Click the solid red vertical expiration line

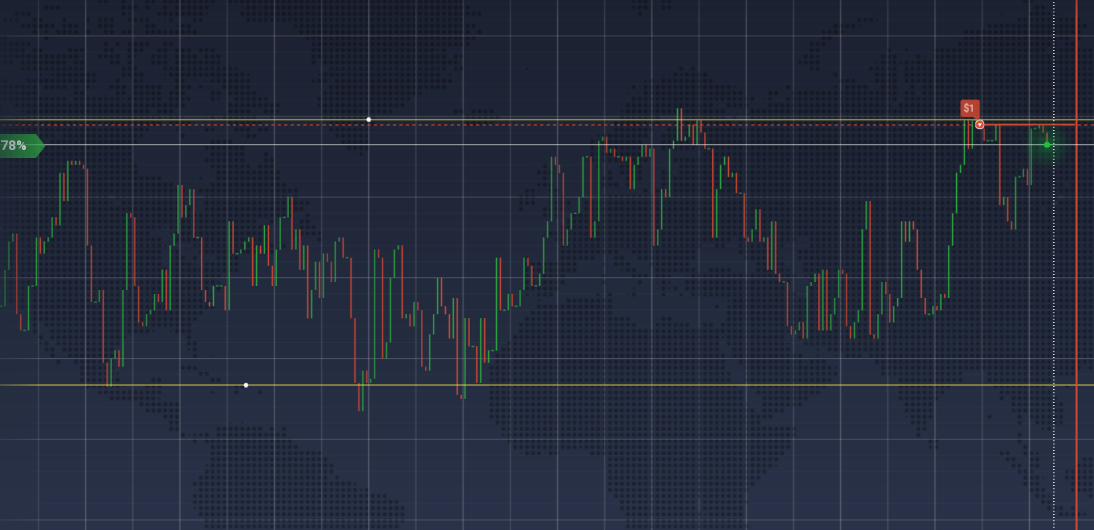[1076, 300]
